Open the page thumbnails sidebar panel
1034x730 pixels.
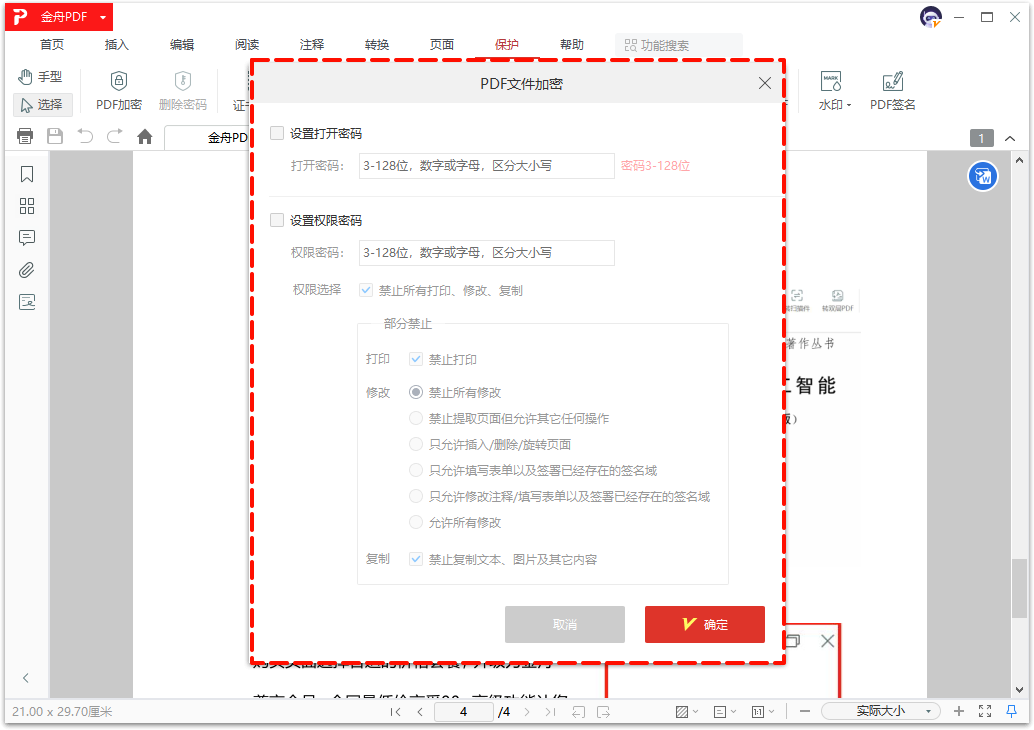coord(27,206)
